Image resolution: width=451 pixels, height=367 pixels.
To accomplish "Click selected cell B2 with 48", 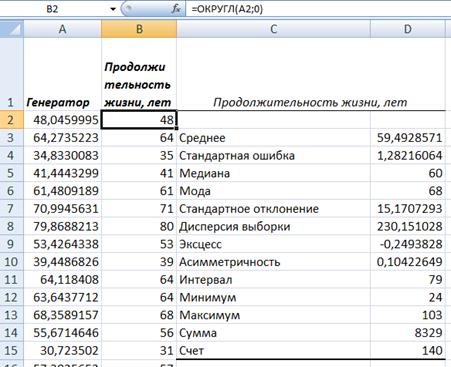I will tap(139, 120).
